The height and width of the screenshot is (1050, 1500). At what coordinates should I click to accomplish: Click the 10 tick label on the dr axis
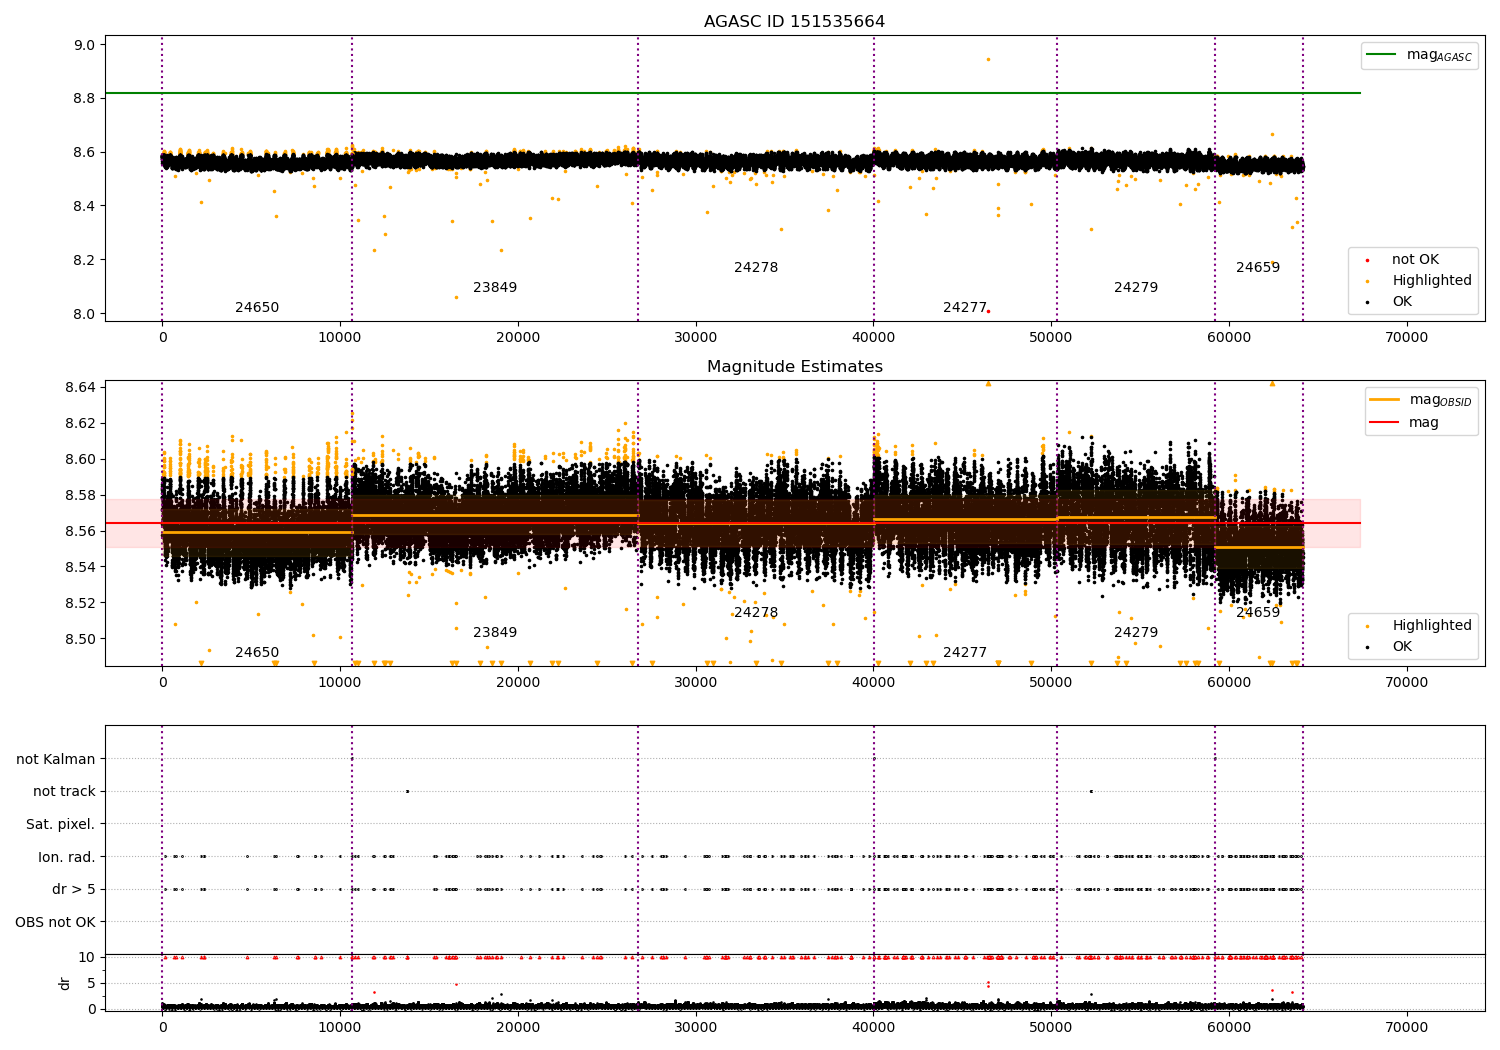pyautogui.click(x=87, y=958)
